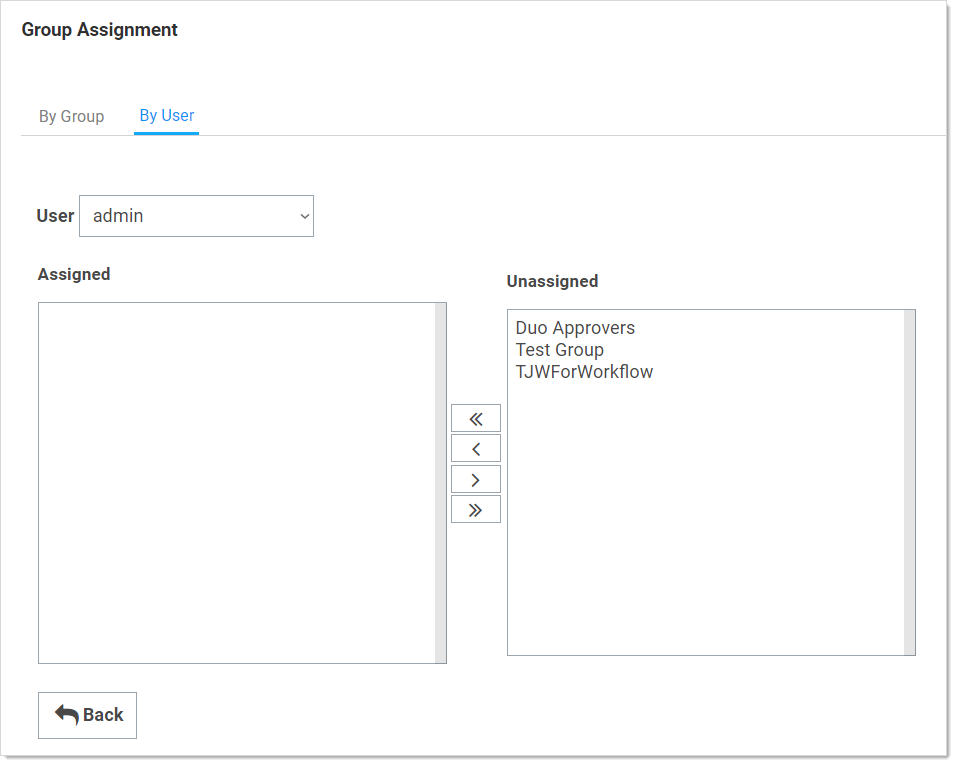Viewport: 955px width, 764px height.
Task: Click the single-right arrow unassign button
Action: click(476, 480)
